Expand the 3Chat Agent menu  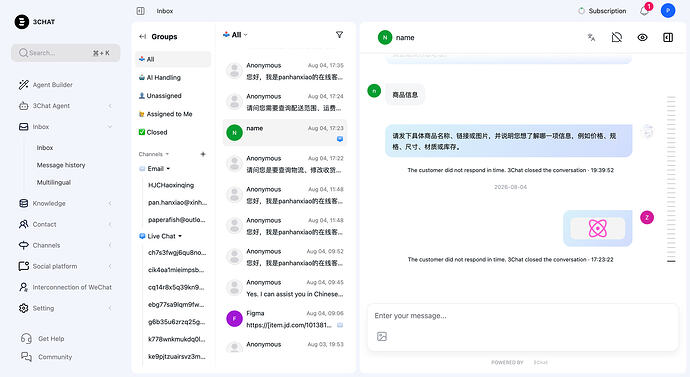point(66,106)
